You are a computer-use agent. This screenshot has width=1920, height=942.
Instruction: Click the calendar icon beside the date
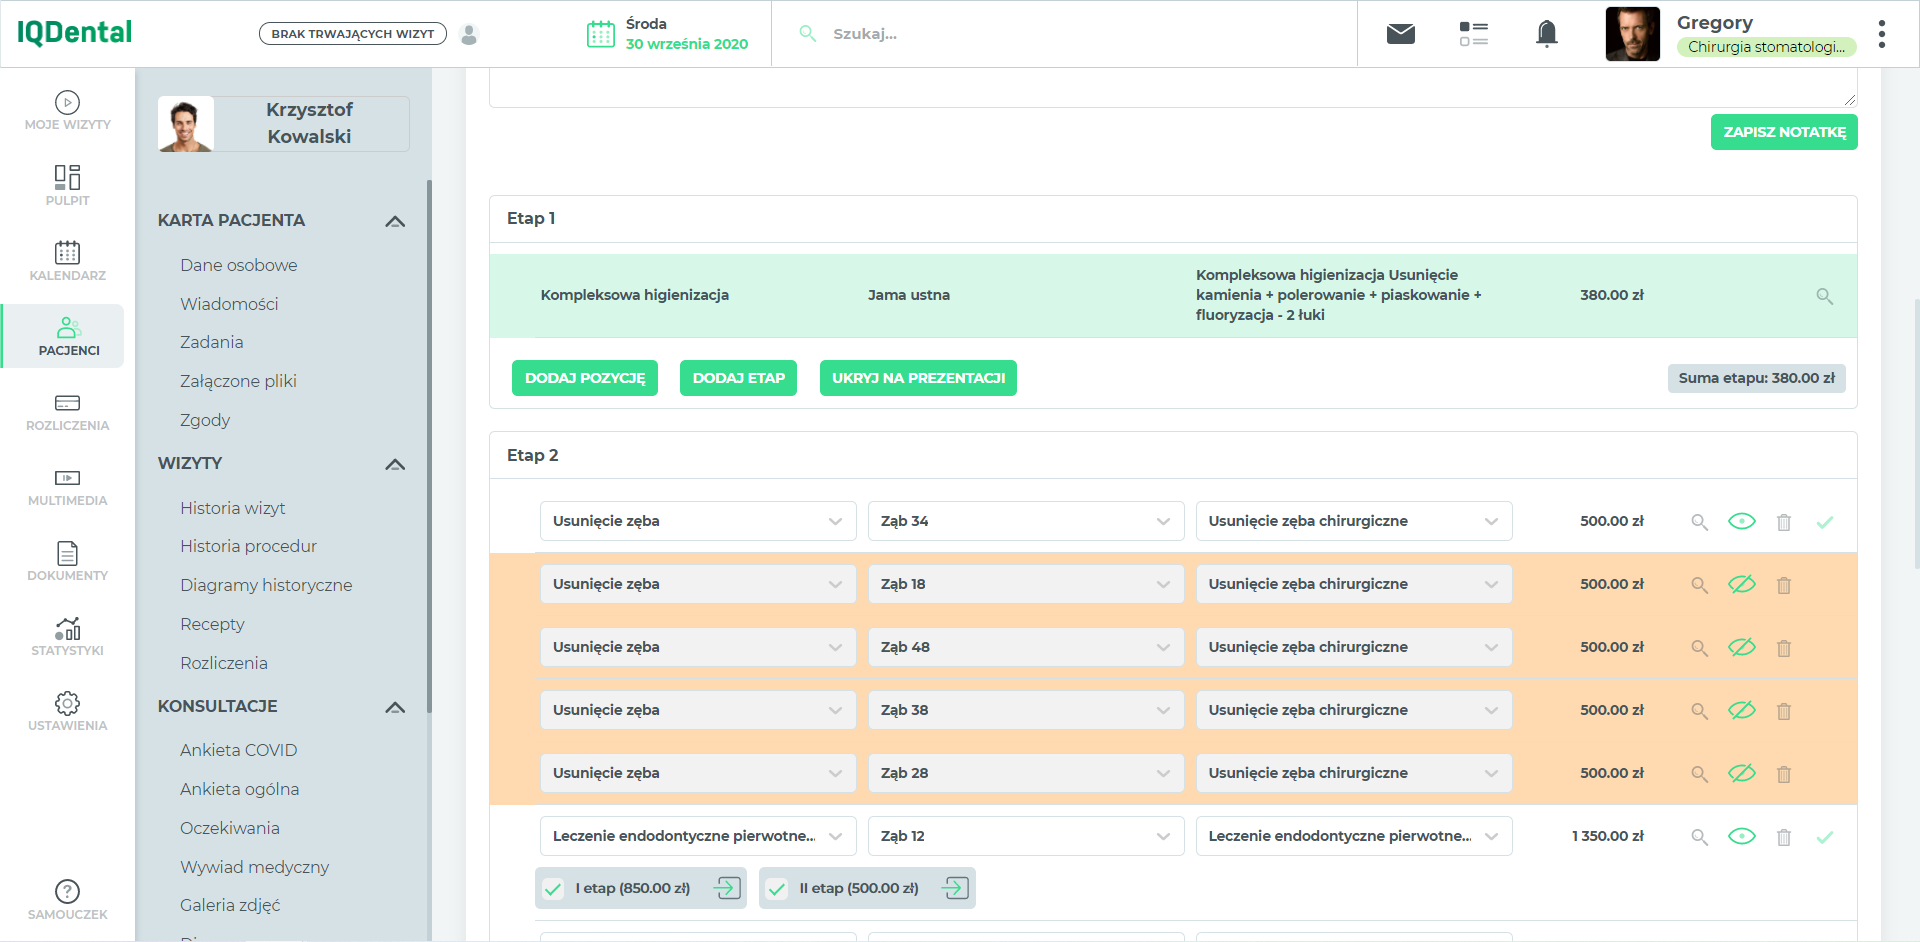[601, 34]
